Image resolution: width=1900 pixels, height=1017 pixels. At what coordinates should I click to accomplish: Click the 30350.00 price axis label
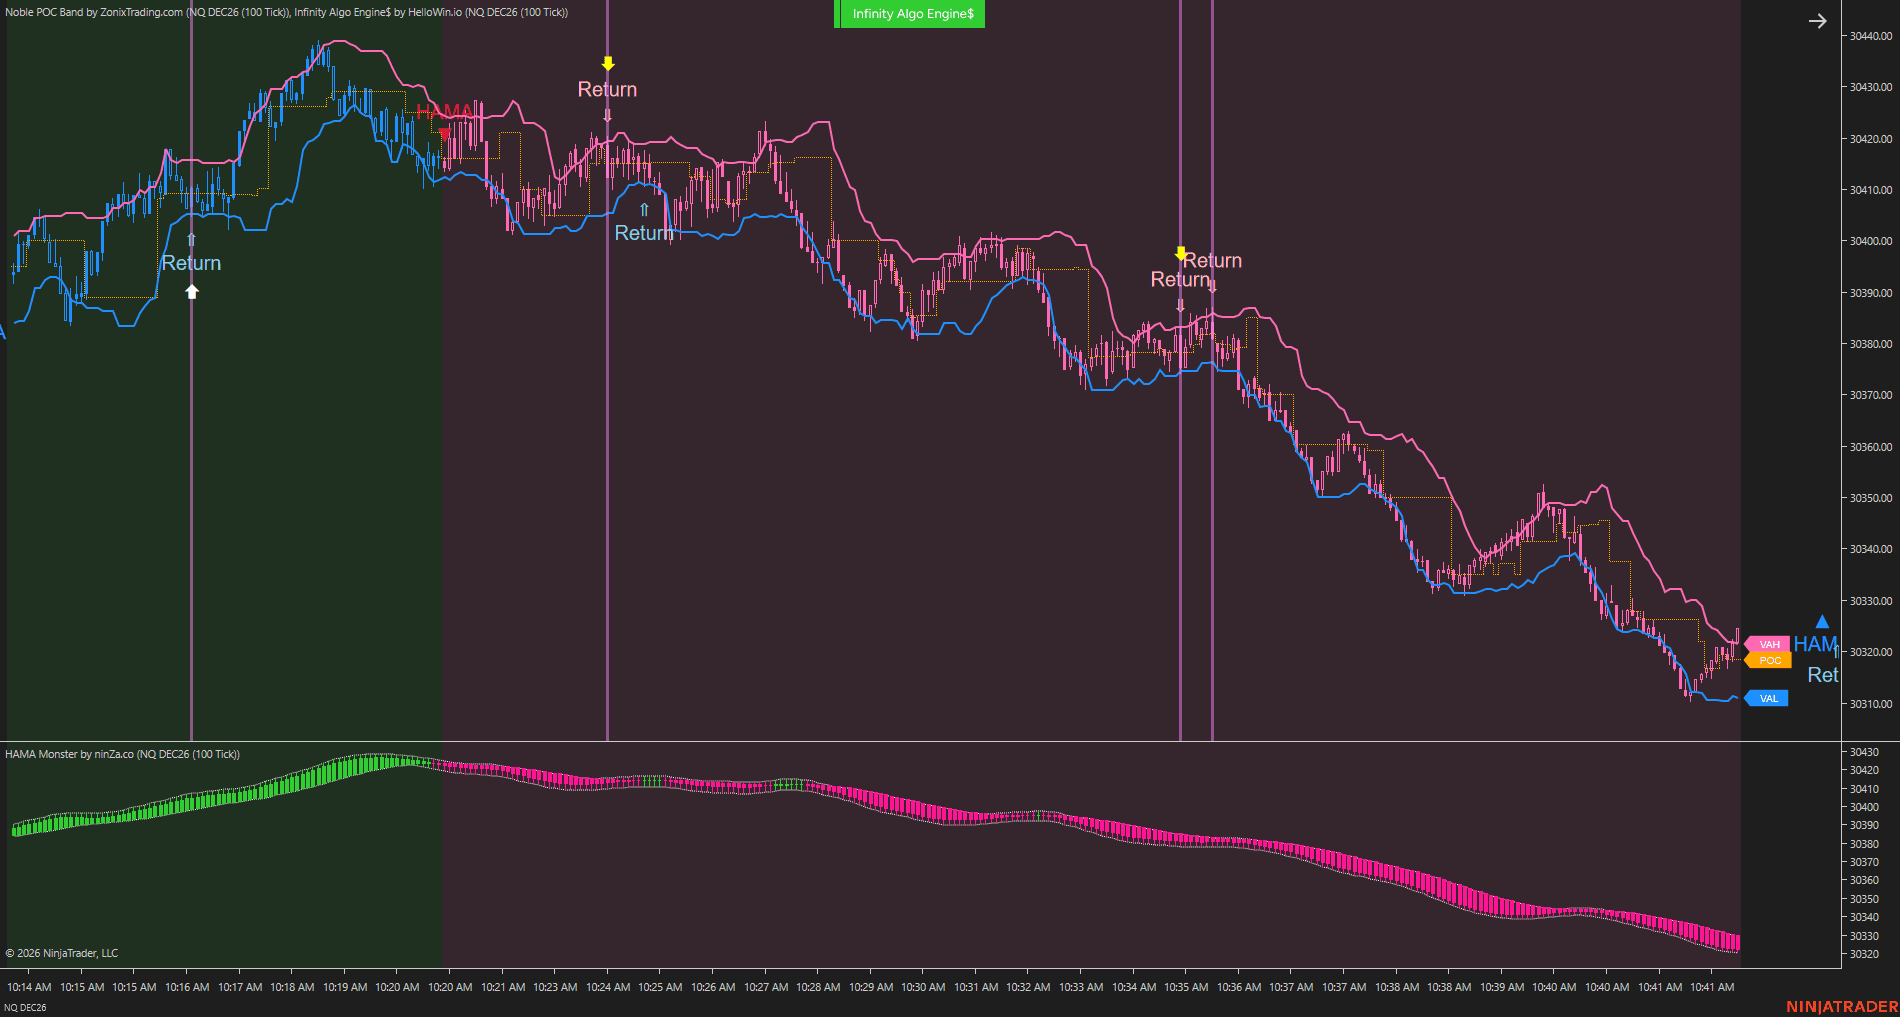(x=1870, y=498)
